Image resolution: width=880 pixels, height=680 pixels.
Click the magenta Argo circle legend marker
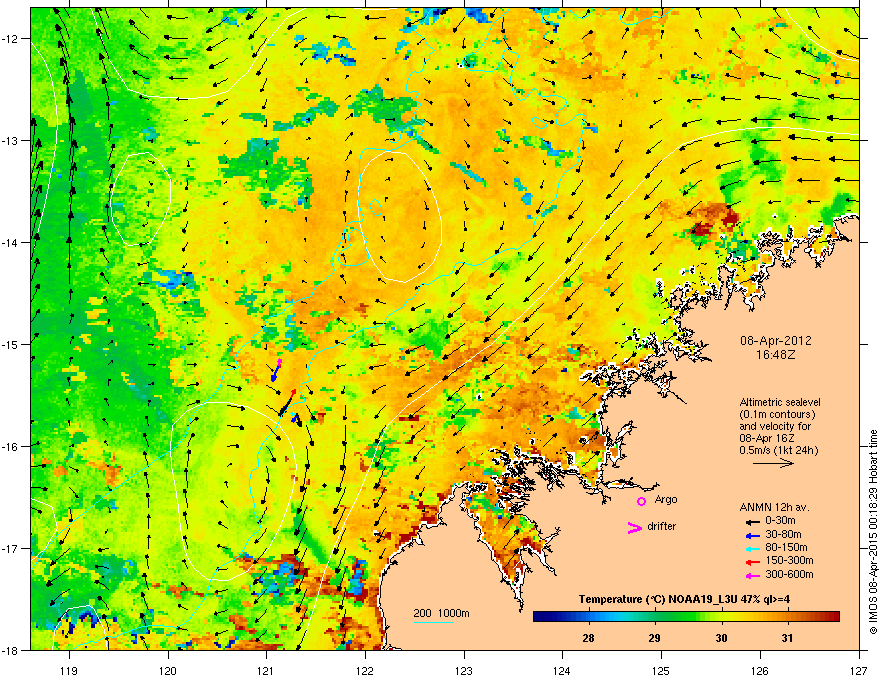pyautogui.click(x=641, y=501)
